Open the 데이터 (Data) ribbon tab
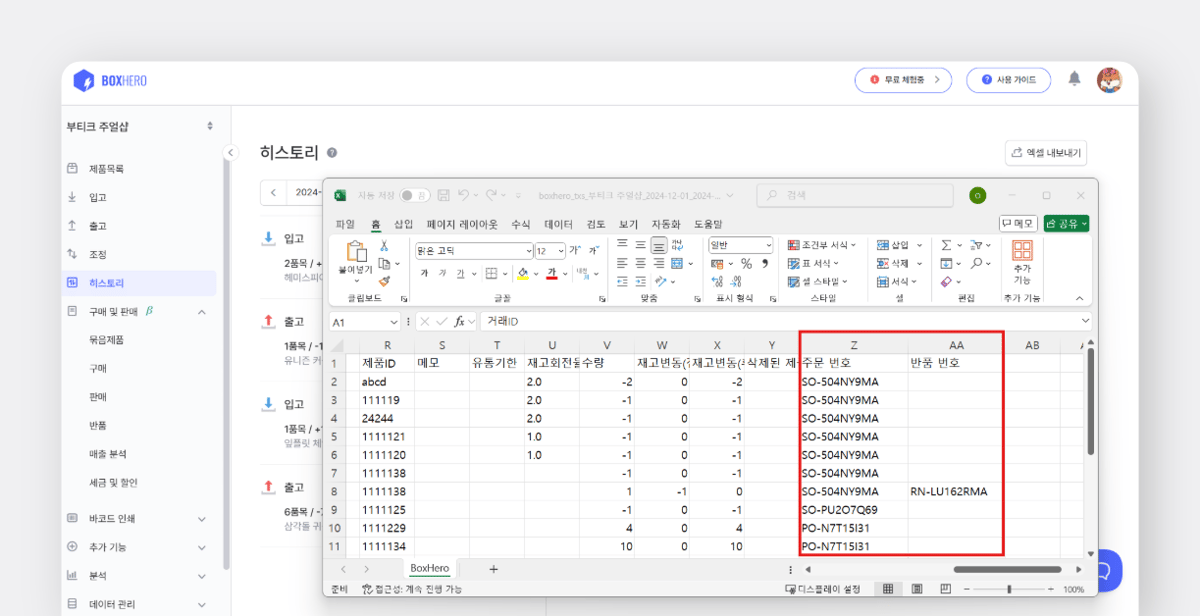This screenshot has width=1200, height=616. coord(558,224)
